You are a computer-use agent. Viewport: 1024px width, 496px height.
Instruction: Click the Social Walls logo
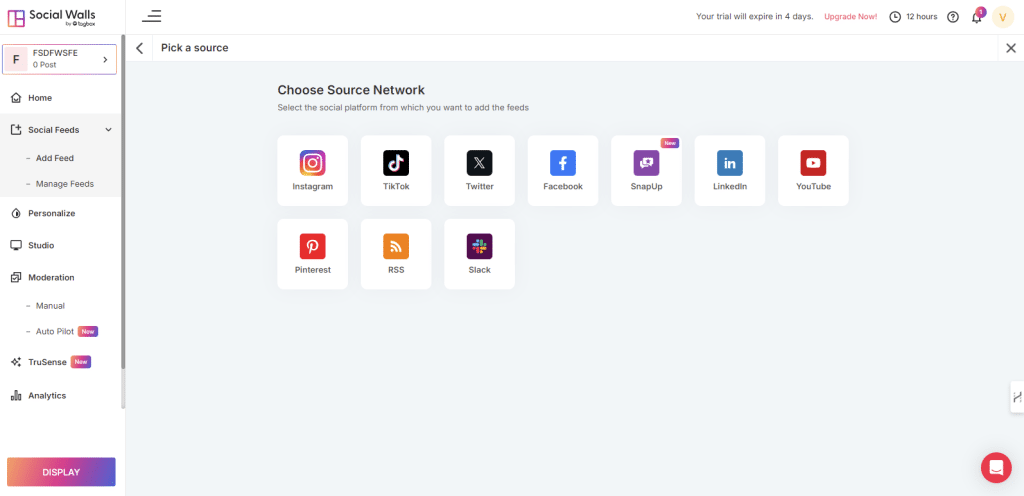pyautogui.click(x=51, y=17)
